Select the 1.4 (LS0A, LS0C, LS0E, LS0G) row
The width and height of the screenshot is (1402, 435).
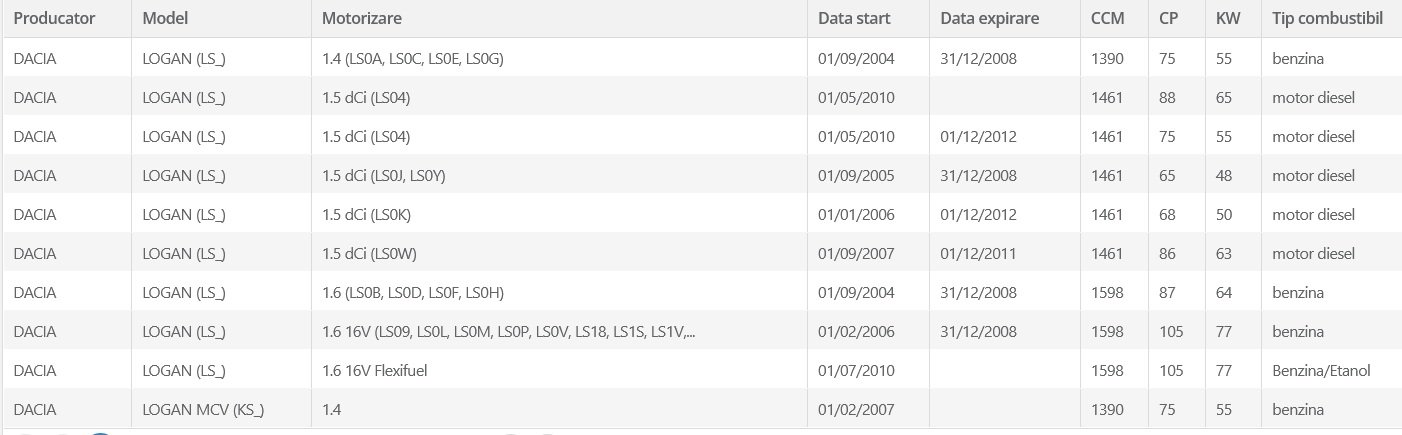pos(701,58)
